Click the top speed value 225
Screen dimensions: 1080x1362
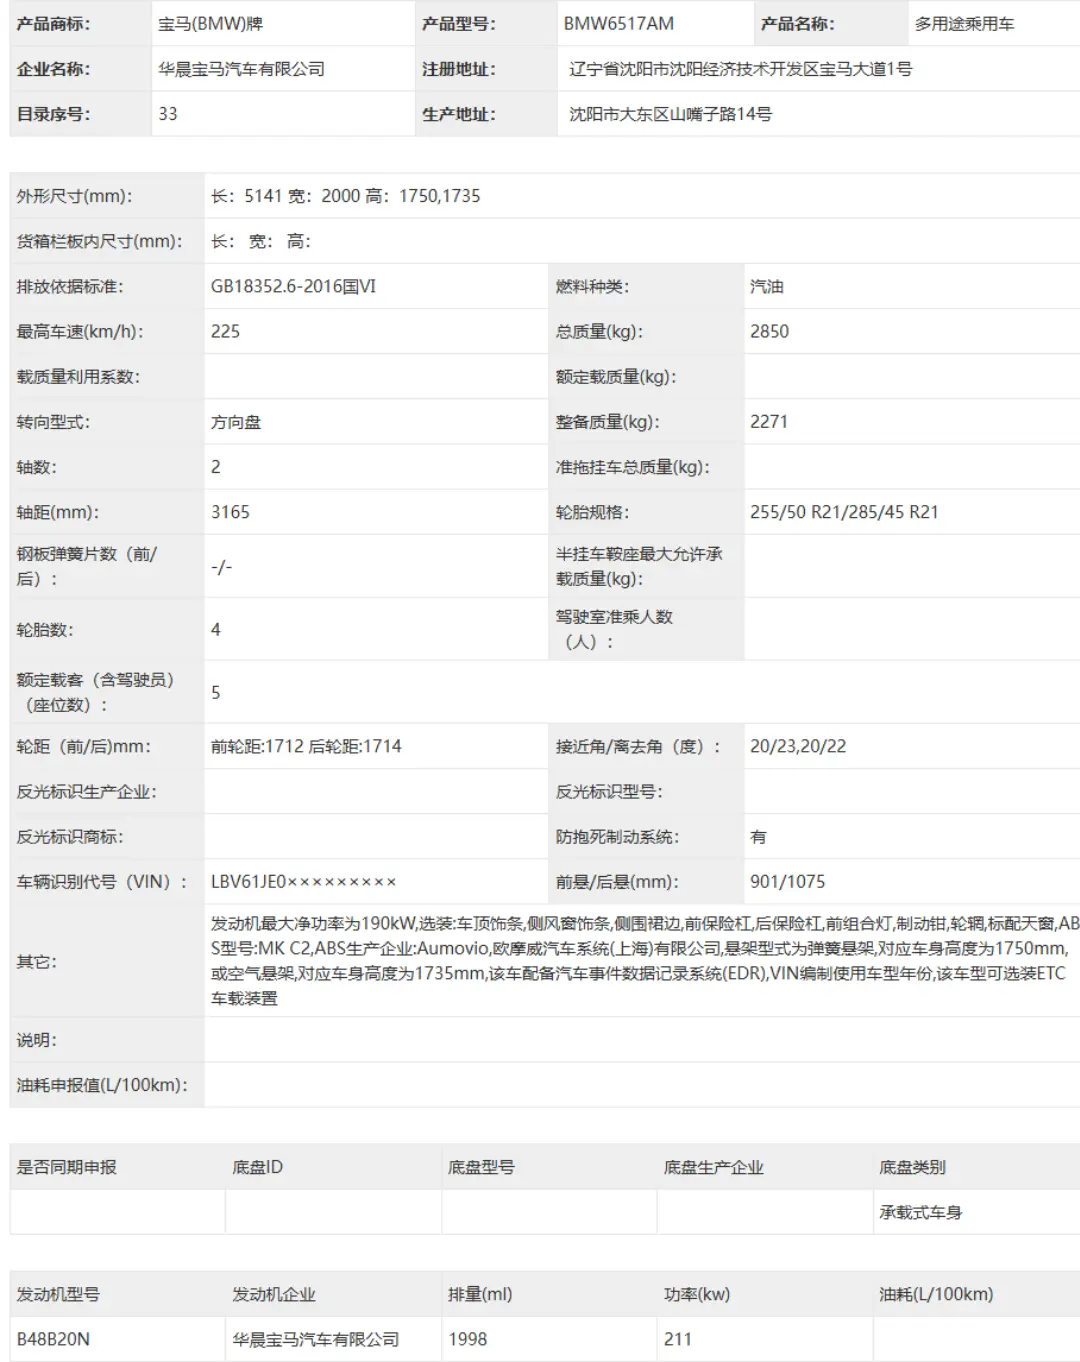pyautogui.click(x=225, y=331)
